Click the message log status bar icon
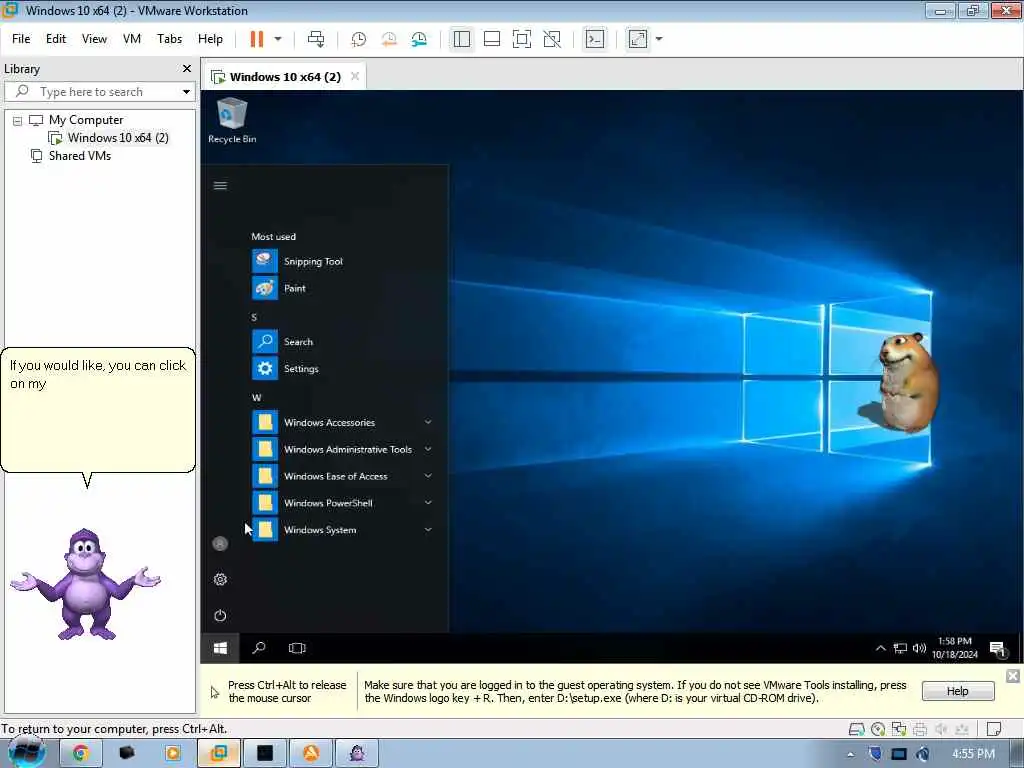 click(x=994, y=729)
